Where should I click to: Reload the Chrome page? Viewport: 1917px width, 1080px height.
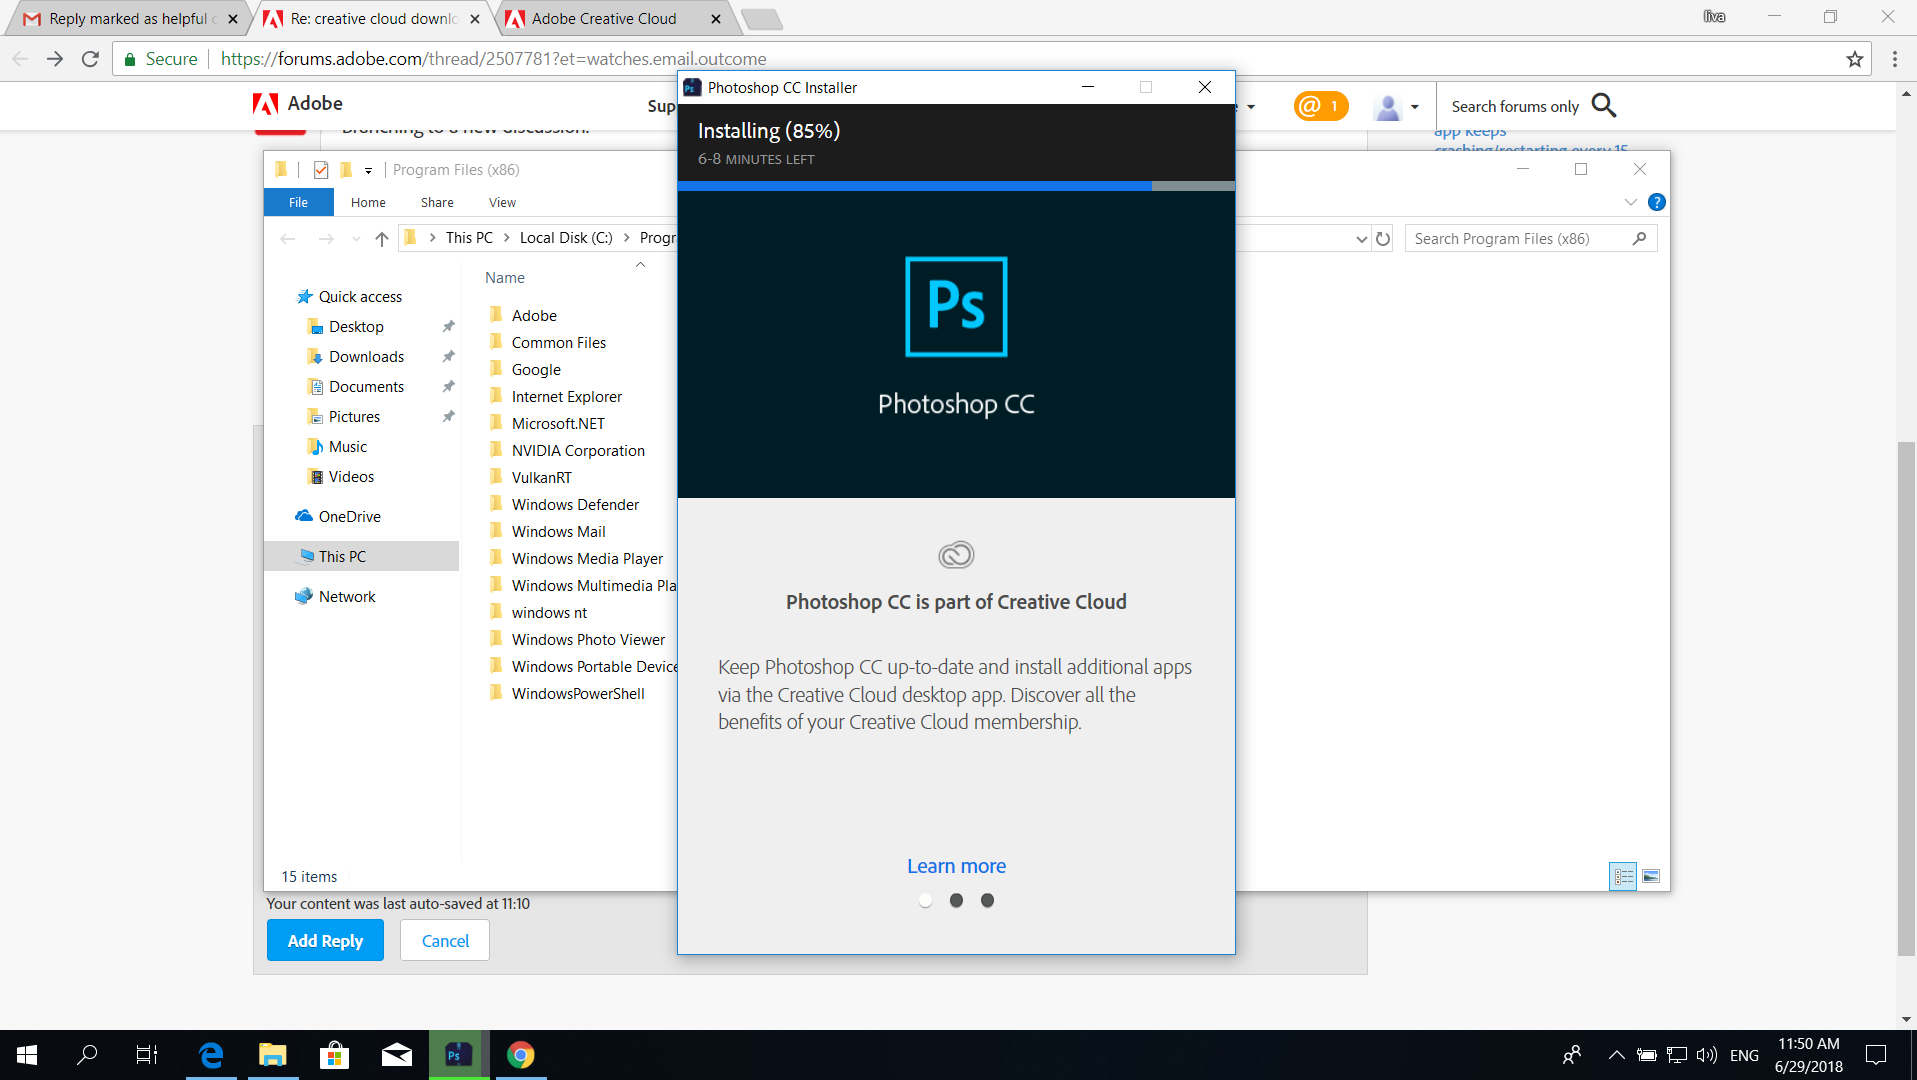coord(90,59)
